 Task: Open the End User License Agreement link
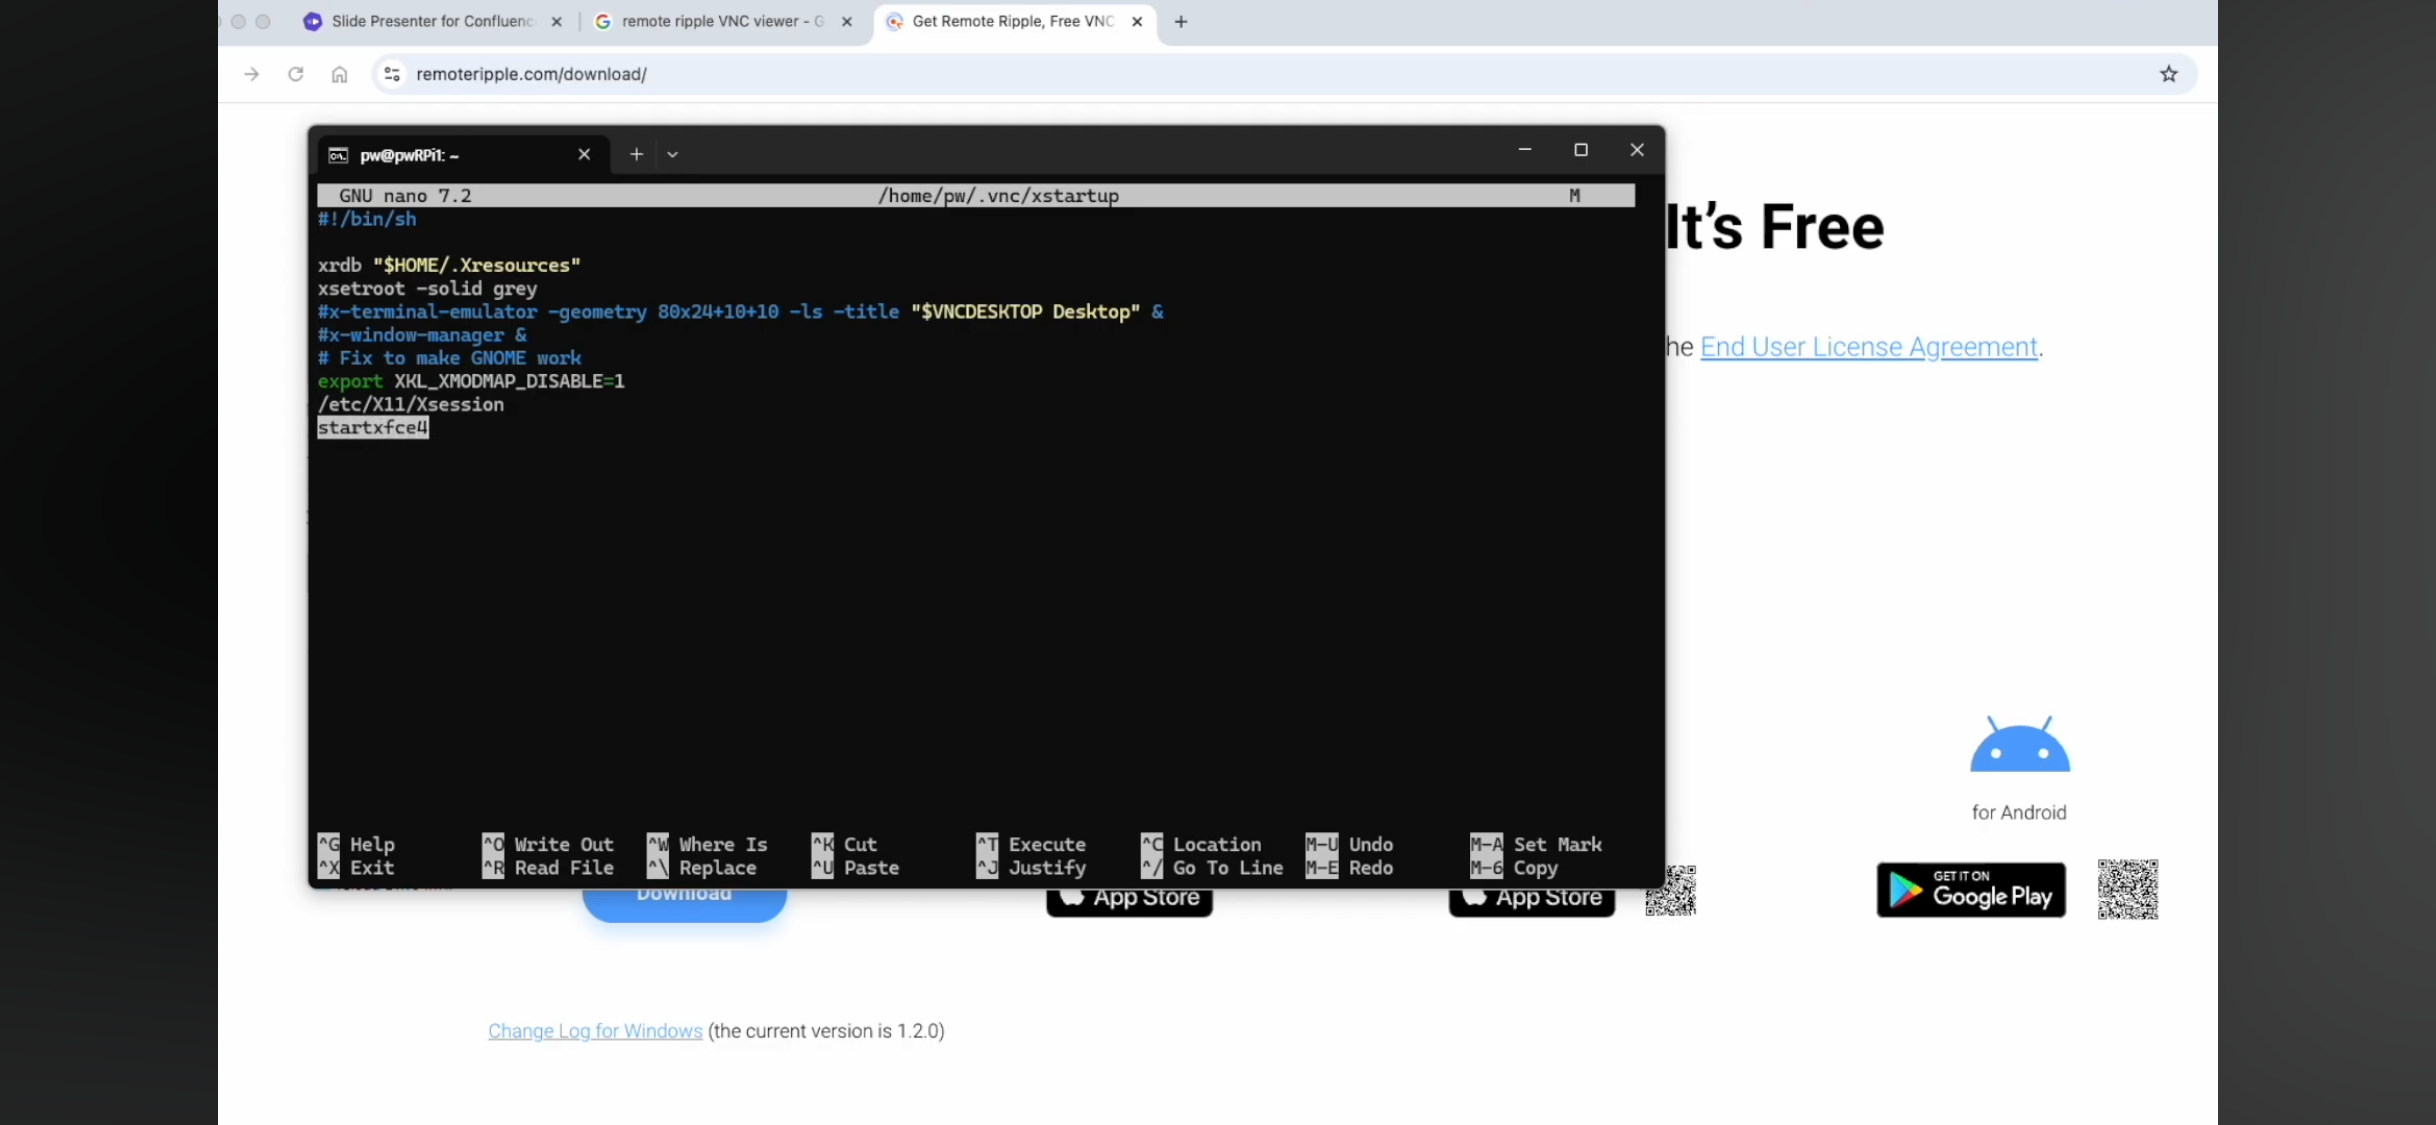click(1868, 347)
